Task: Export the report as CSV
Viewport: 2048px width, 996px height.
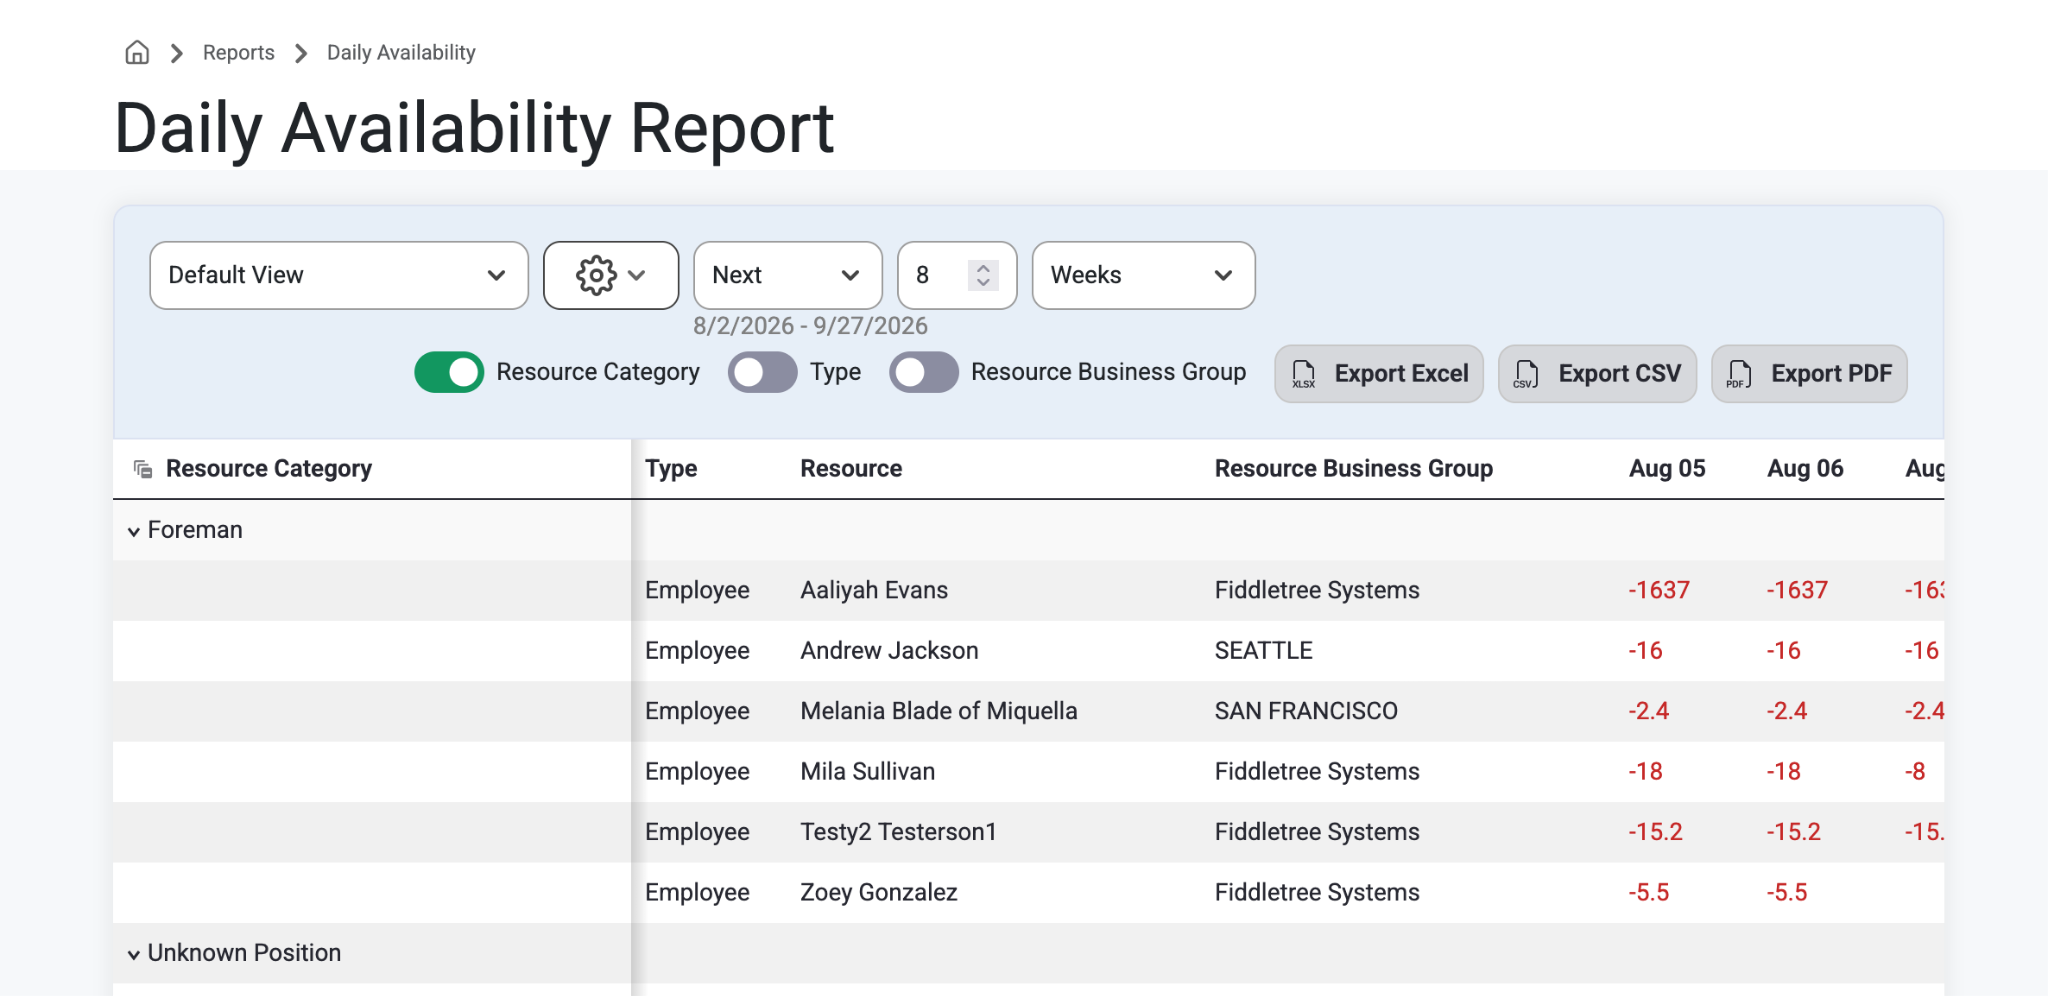Action: click(x=1597, y=374)
